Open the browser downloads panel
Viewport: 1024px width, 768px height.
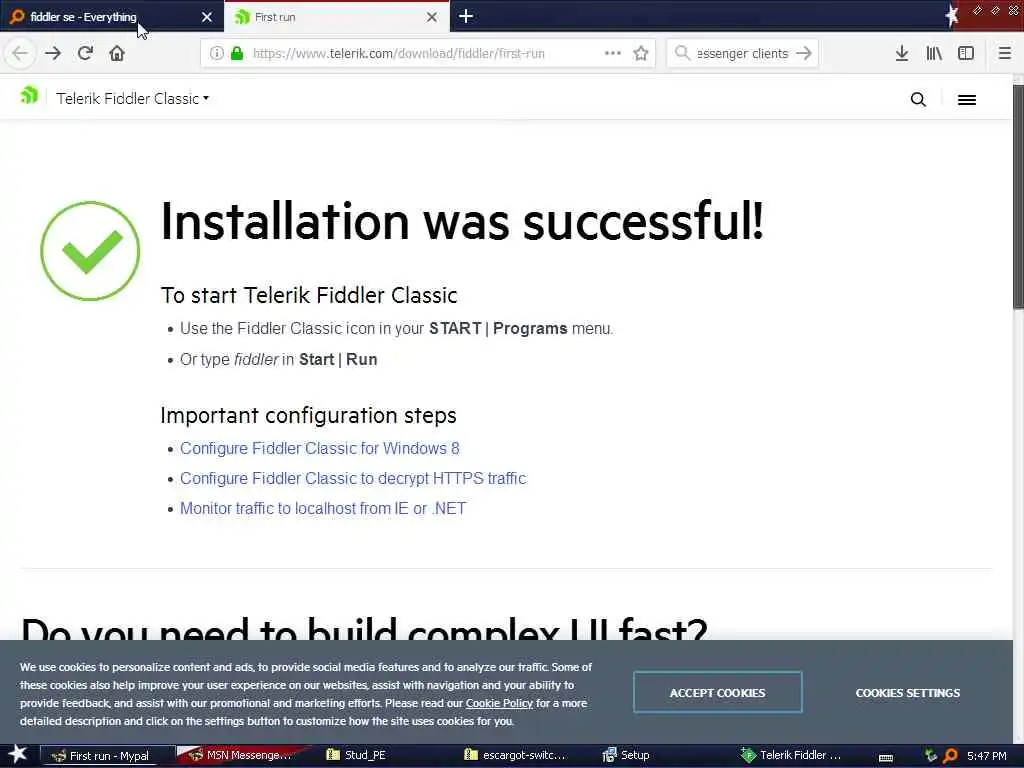[x=902, y=54]
